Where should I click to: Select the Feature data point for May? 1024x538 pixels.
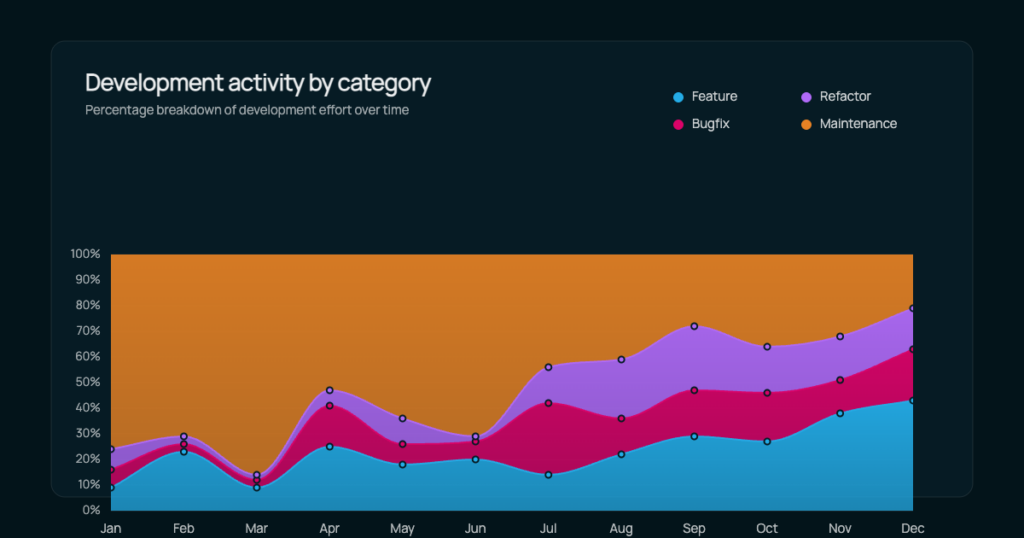point(402,465)
